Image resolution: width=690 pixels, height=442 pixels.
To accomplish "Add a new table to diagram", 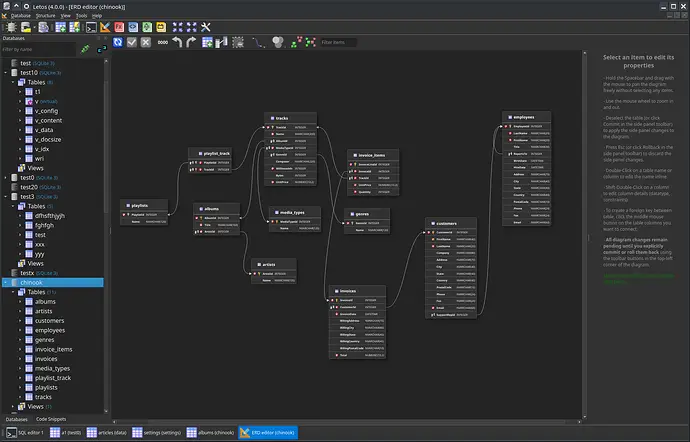I will tap(207, 42).
